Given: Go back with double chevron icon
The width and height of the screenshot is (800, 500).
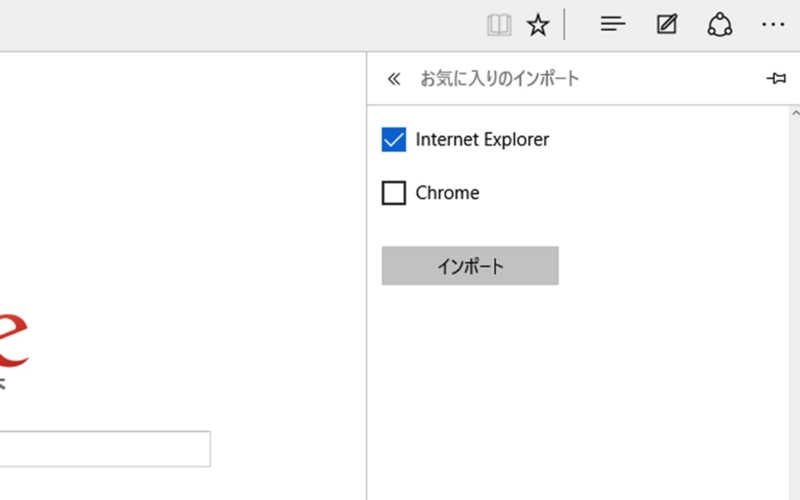Looking at the screenshot, I should click(x=393, y=79).
